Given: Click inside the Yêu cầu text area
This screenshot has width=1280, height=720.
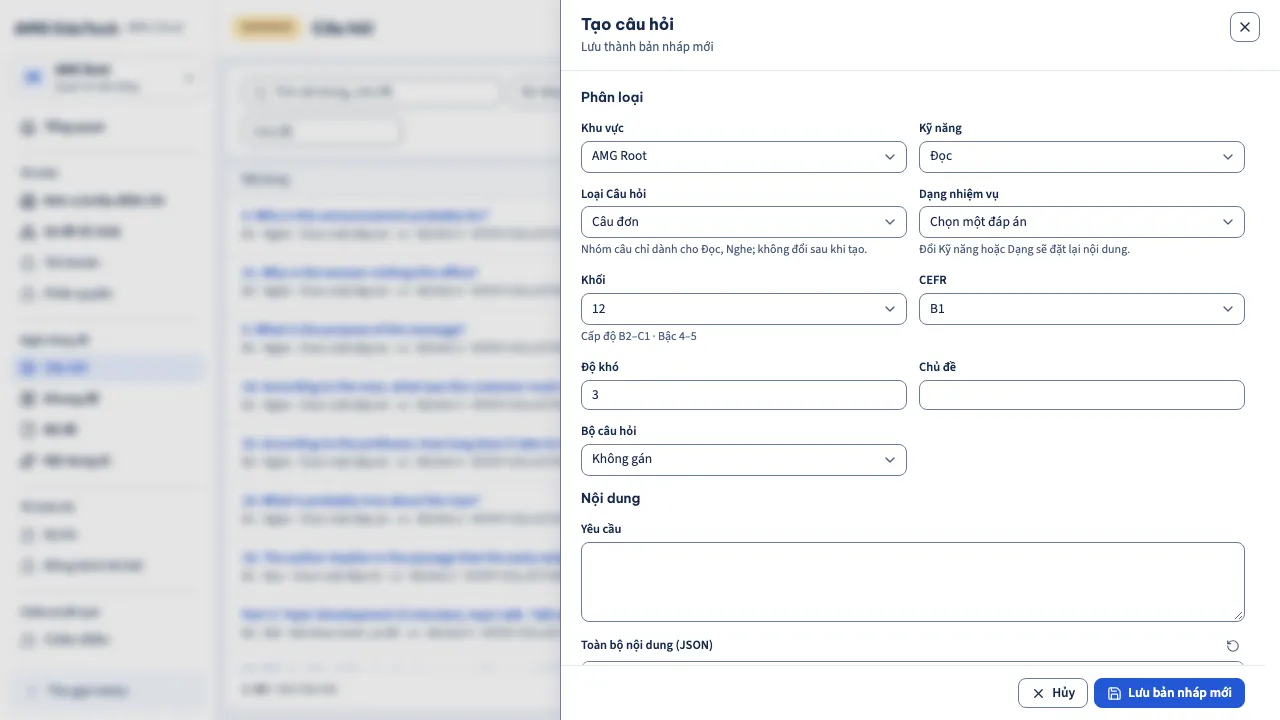Looking at the screenshot, I should click(x=912, y=582).
